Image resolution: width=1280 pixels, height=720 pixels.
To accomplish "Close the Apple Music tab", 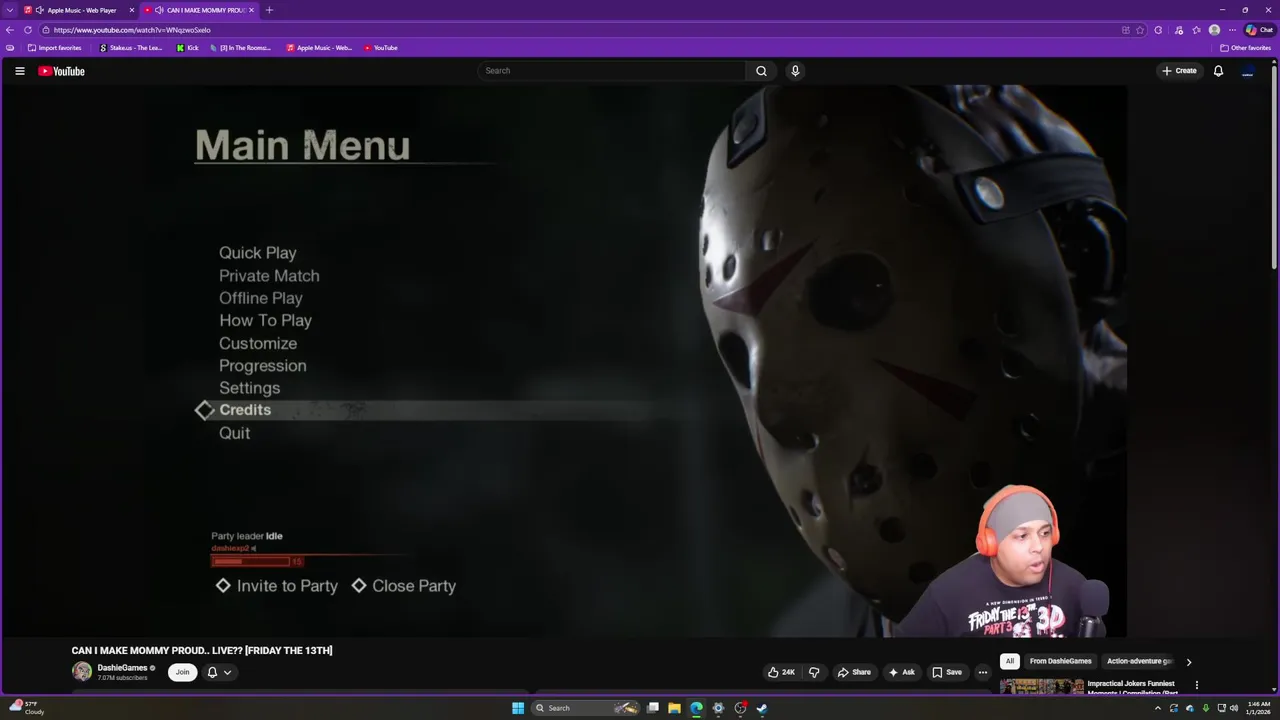I will (131, 10).
